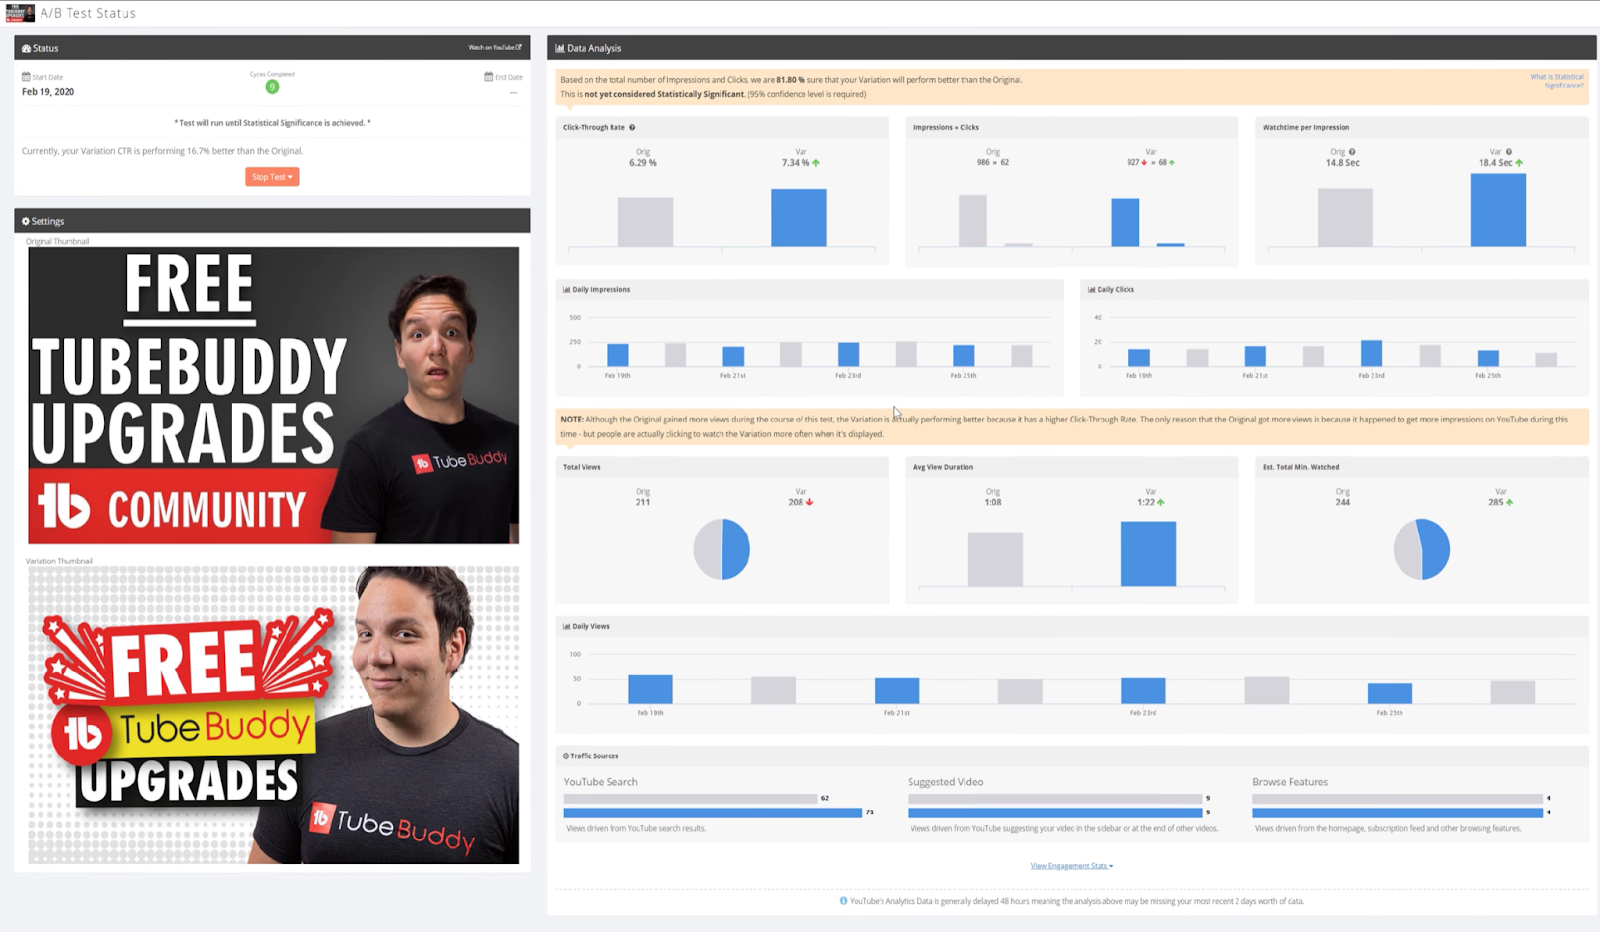The image size is (1600, 932).
Task: Click the green Cycles Completed badge
Action: click(x=272, y=87)
